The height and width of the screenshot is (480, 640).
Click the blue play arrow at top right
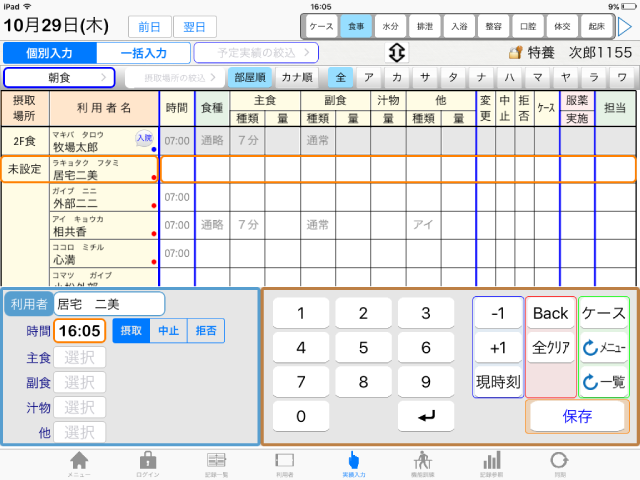[625, 26]
